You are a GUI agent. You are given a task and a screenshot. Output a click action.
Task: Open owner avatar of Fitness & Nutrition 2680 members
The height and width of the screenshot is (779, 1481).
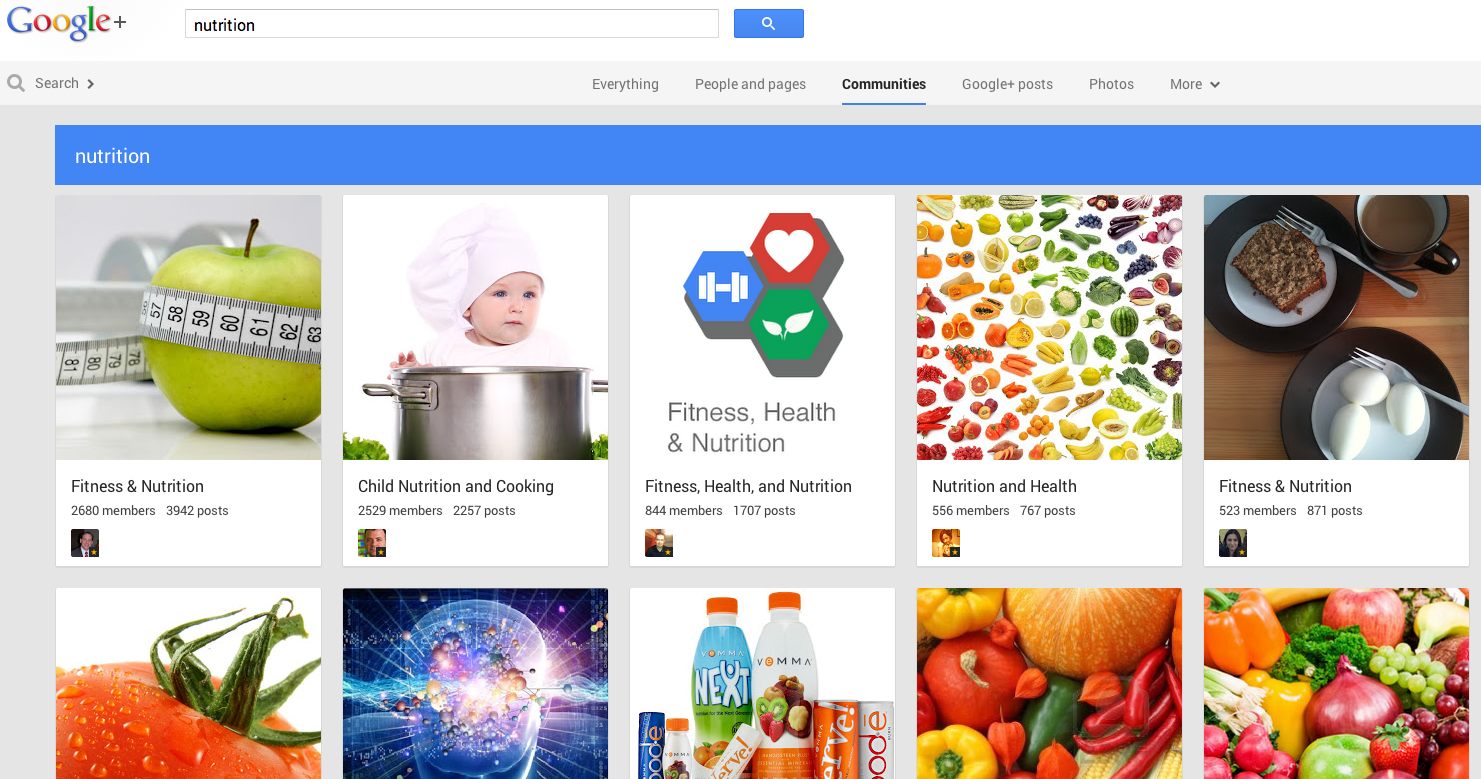tap(85, 543)
